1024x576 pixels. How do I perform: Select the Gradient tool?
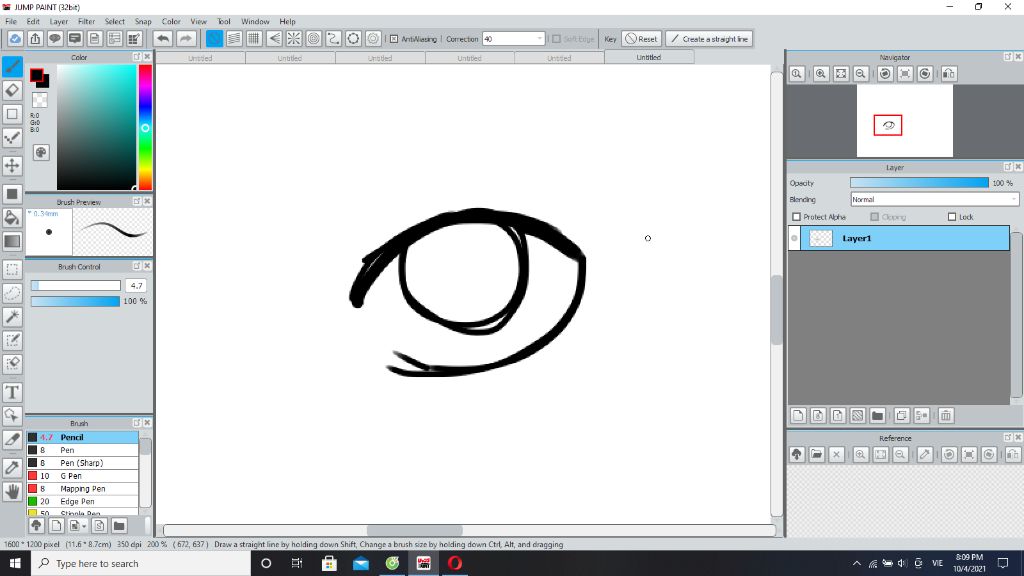coord(12,241)
